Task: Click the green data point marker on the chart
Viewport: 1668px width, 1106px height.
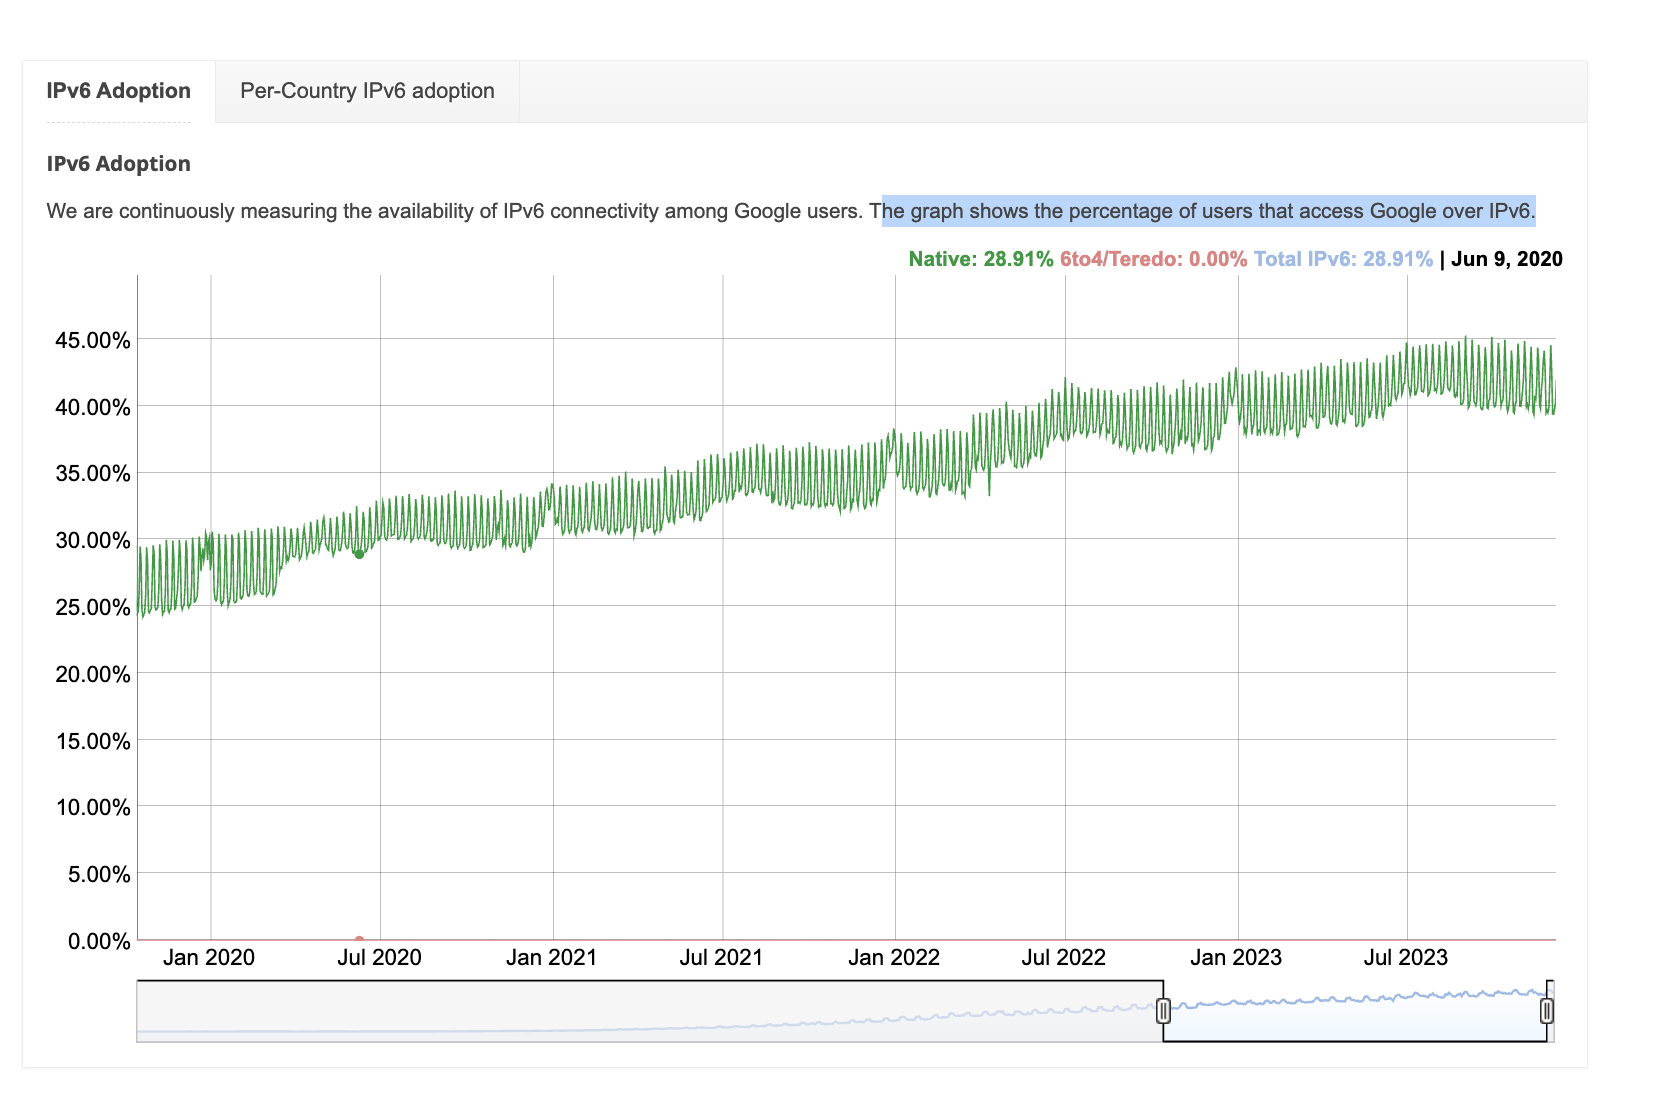Action: pos(359,554)
